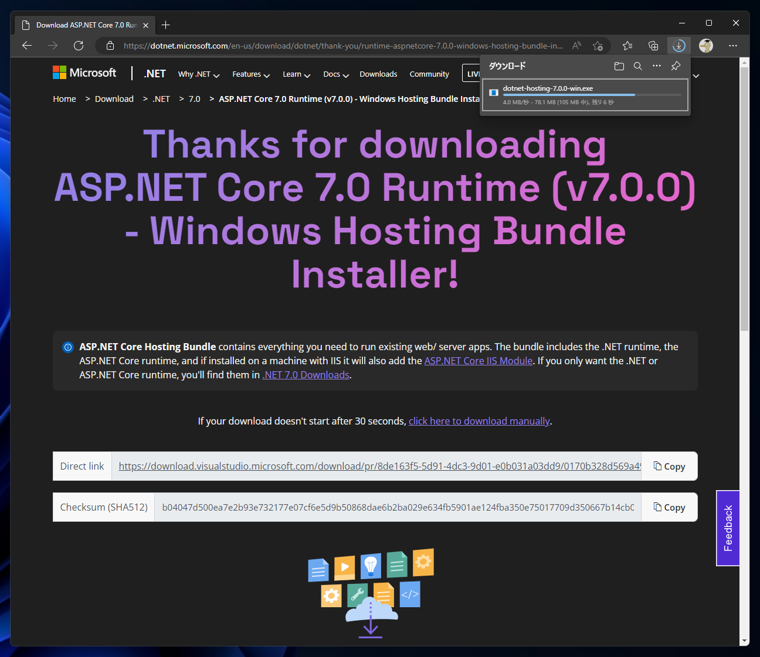Click dotnet-hosting-7.0.0-win.exe filename
This screenshot has width=760, height=657.
point(548,88)
